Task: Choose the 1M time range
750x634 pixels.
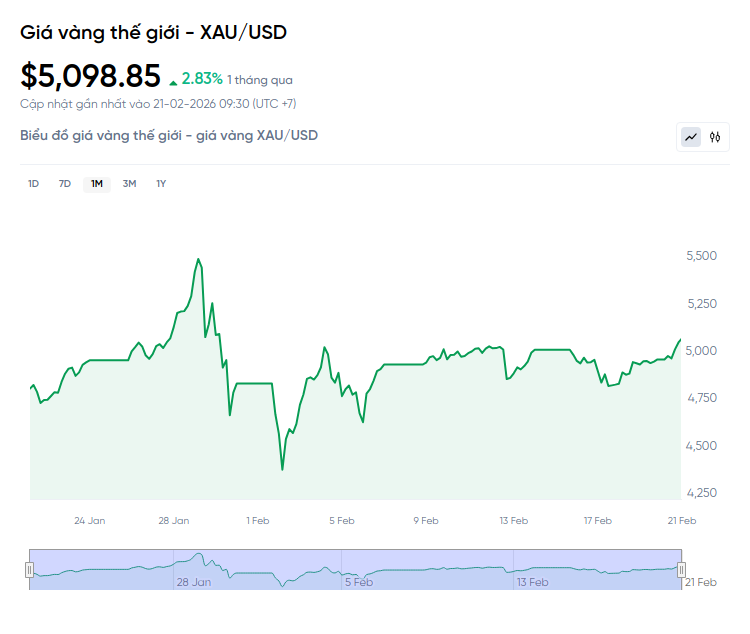Action: tap(97, 183)
